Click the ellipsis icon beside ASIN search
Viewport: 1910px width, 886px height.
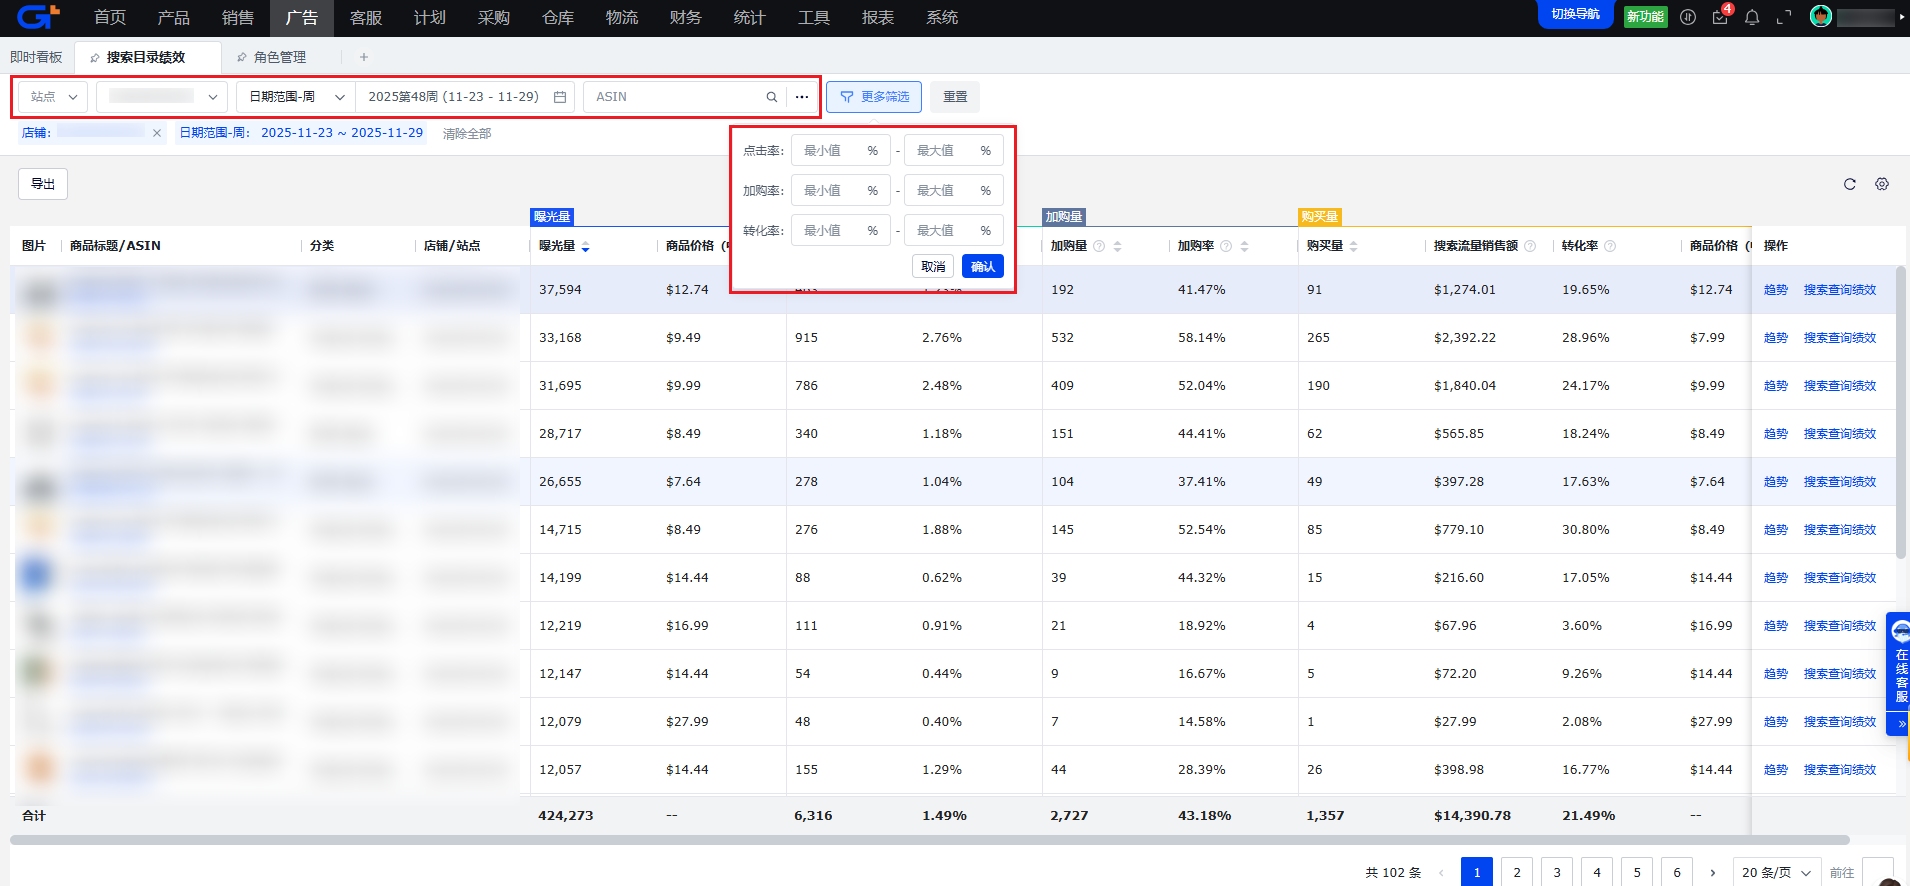pyautogui.click(x=802, y=97)
